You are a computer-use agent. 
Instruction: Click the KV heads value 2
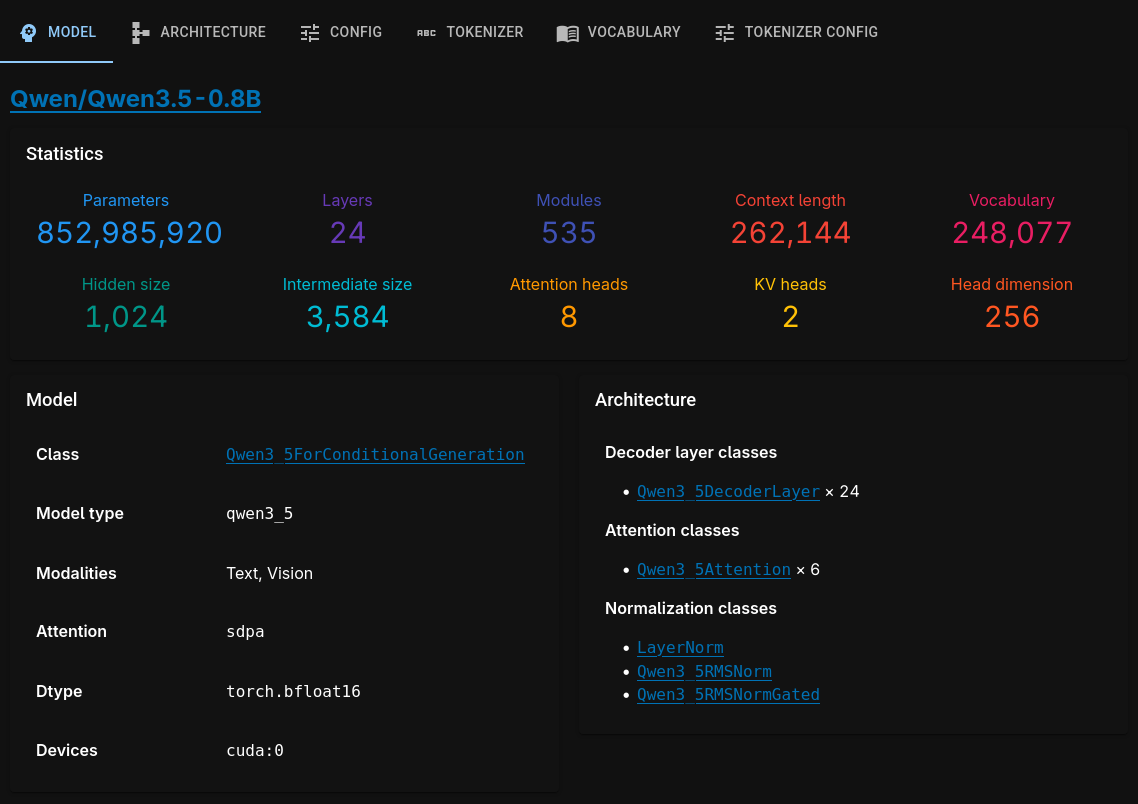[x=790, y=317]
